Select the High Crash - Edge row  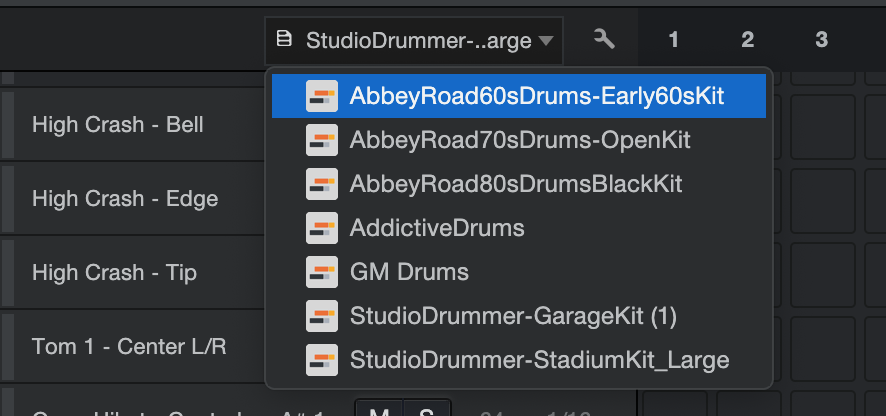point(133,199)
